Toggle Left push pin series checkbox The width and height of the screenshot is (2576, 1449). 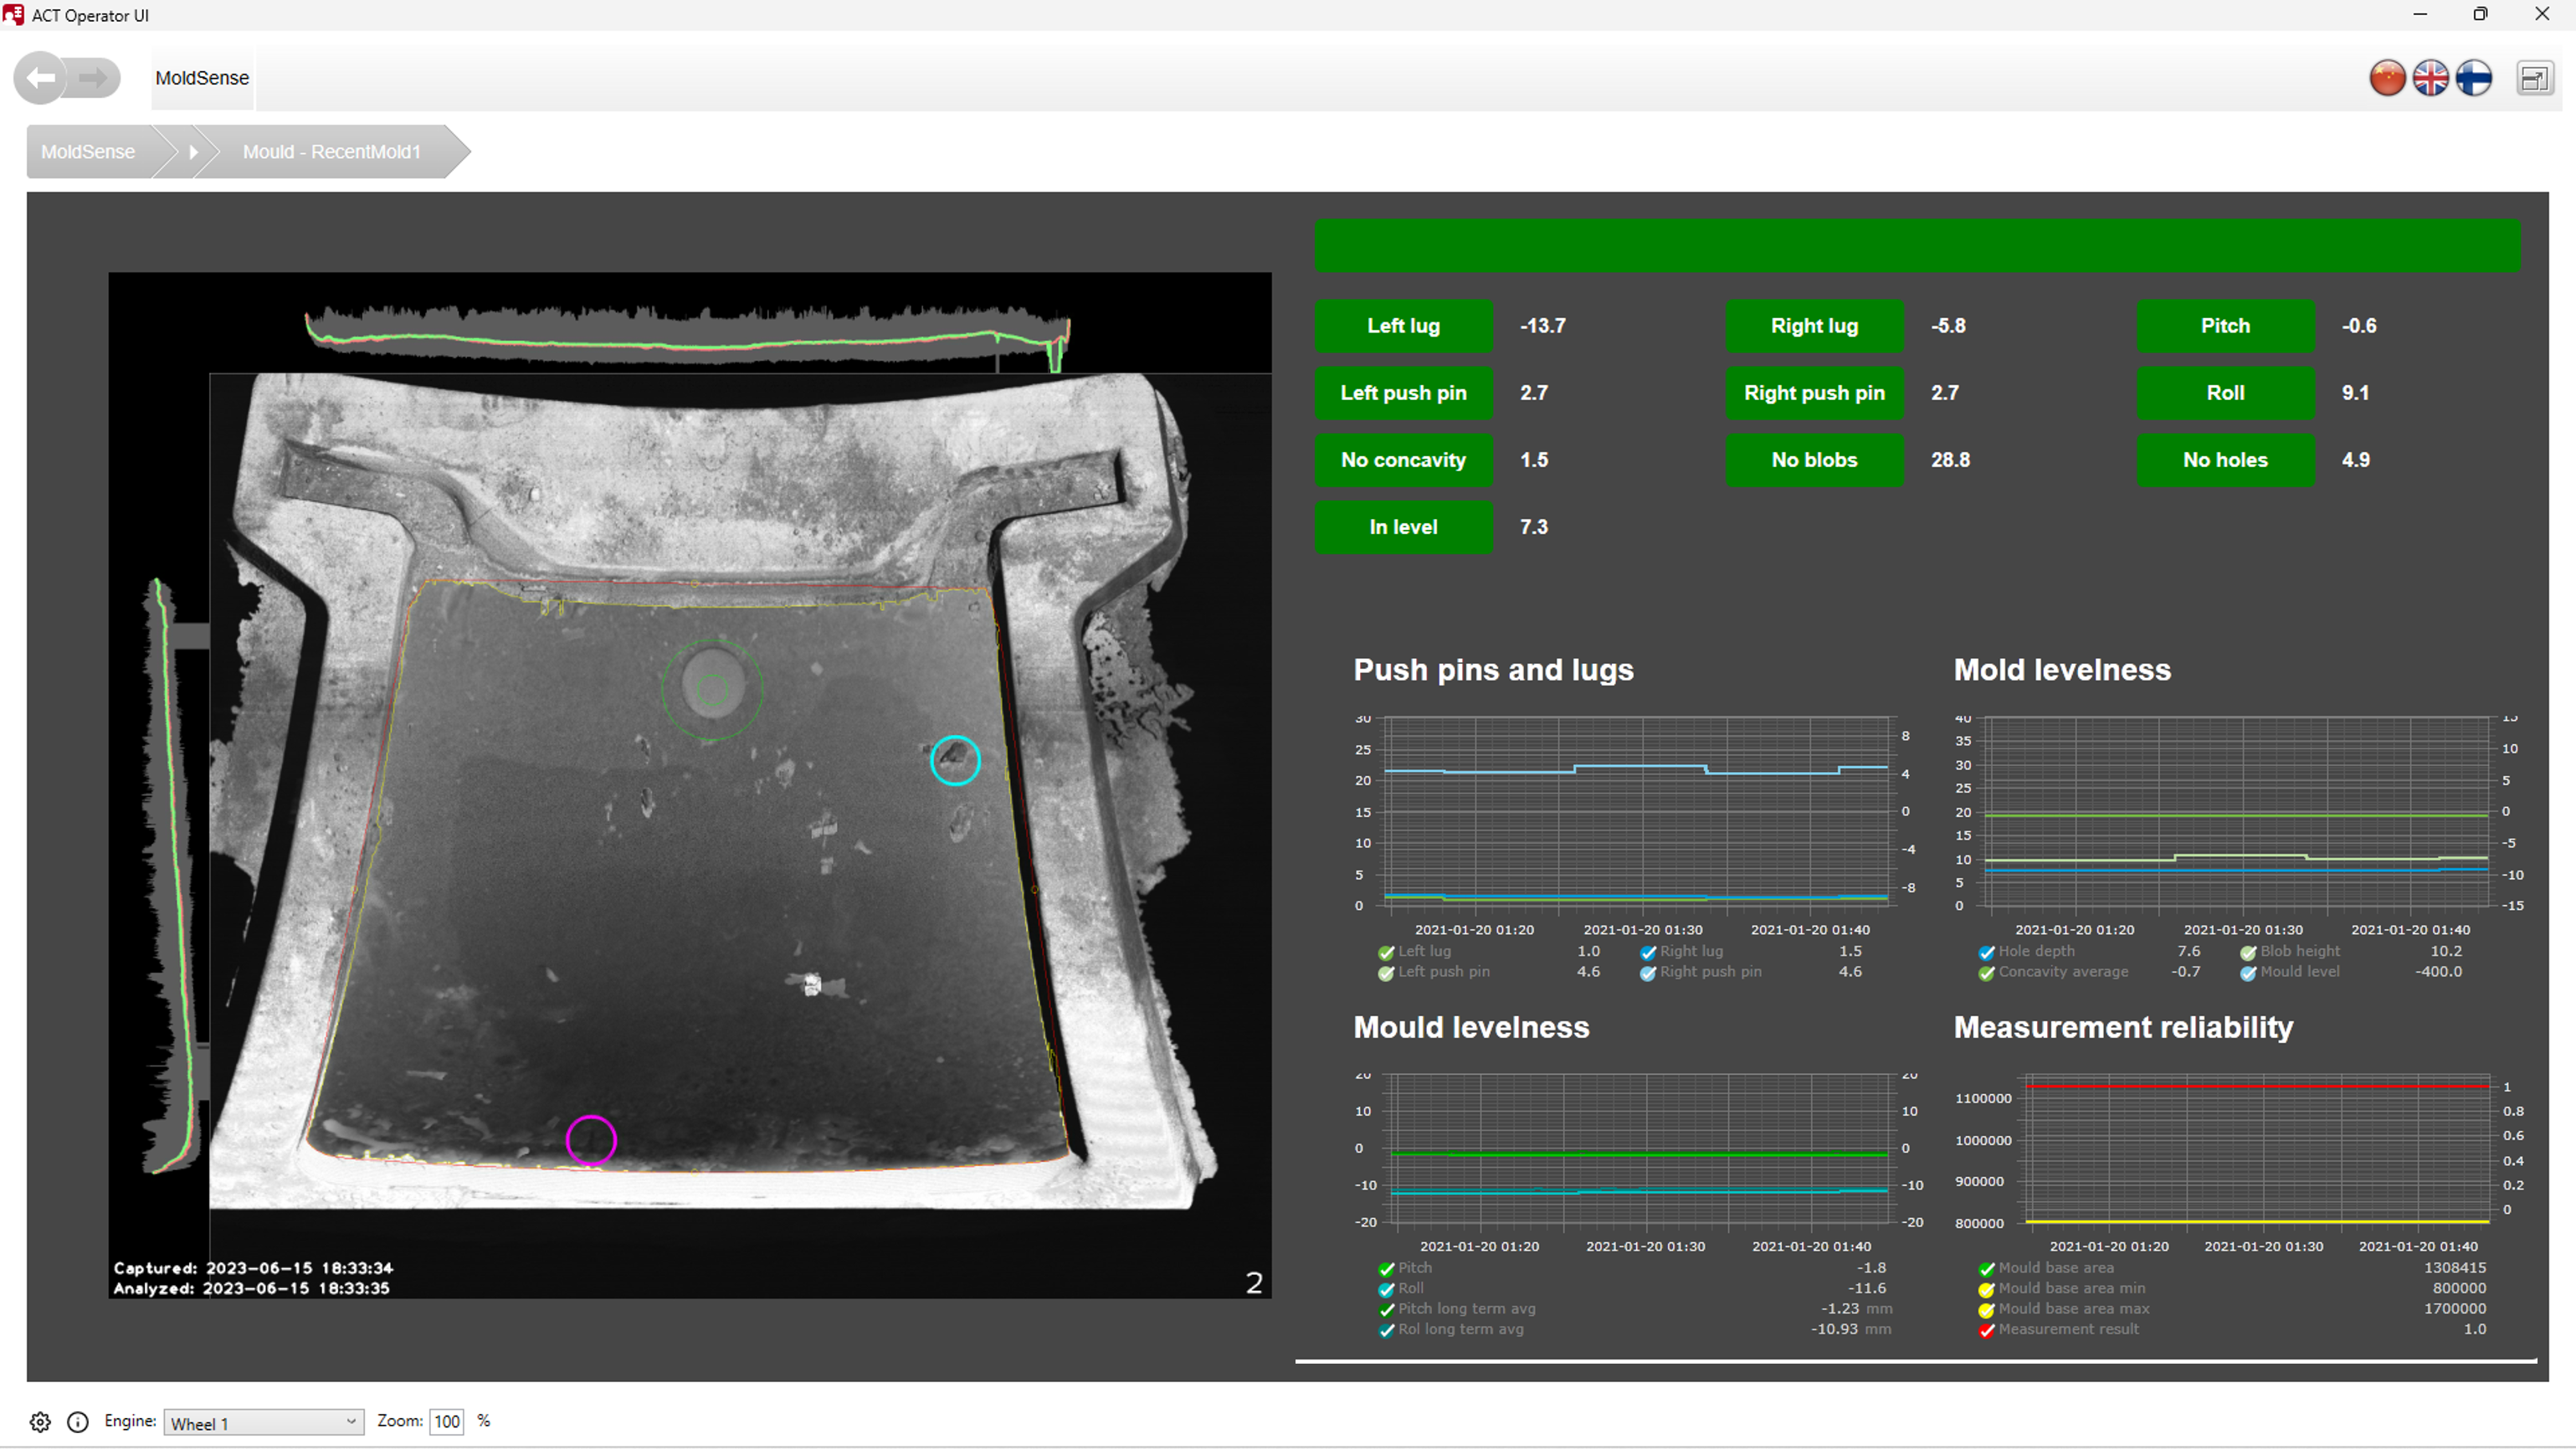click(x=1386, y=973)
